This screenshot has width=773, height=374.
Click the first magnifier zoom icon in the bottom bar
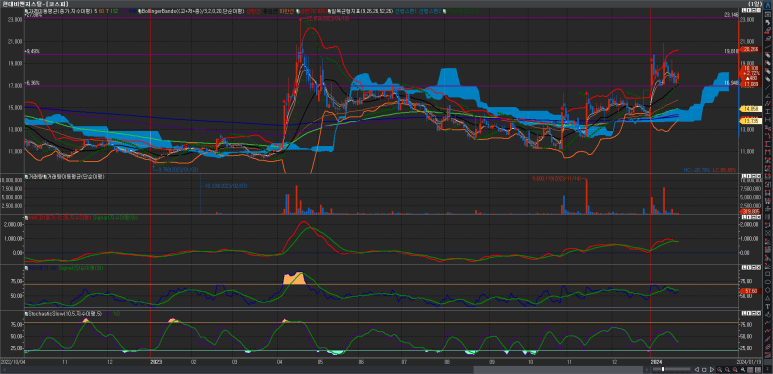pyautogui.click(x=720, y=370)
